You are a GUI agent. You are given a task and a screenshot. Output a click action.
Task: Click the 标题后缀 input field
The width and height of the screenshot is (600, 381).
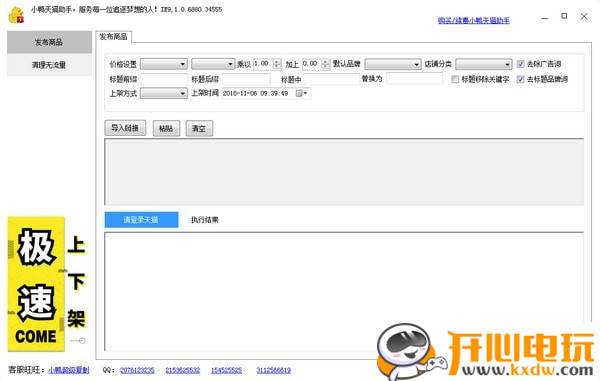point(246,79)
